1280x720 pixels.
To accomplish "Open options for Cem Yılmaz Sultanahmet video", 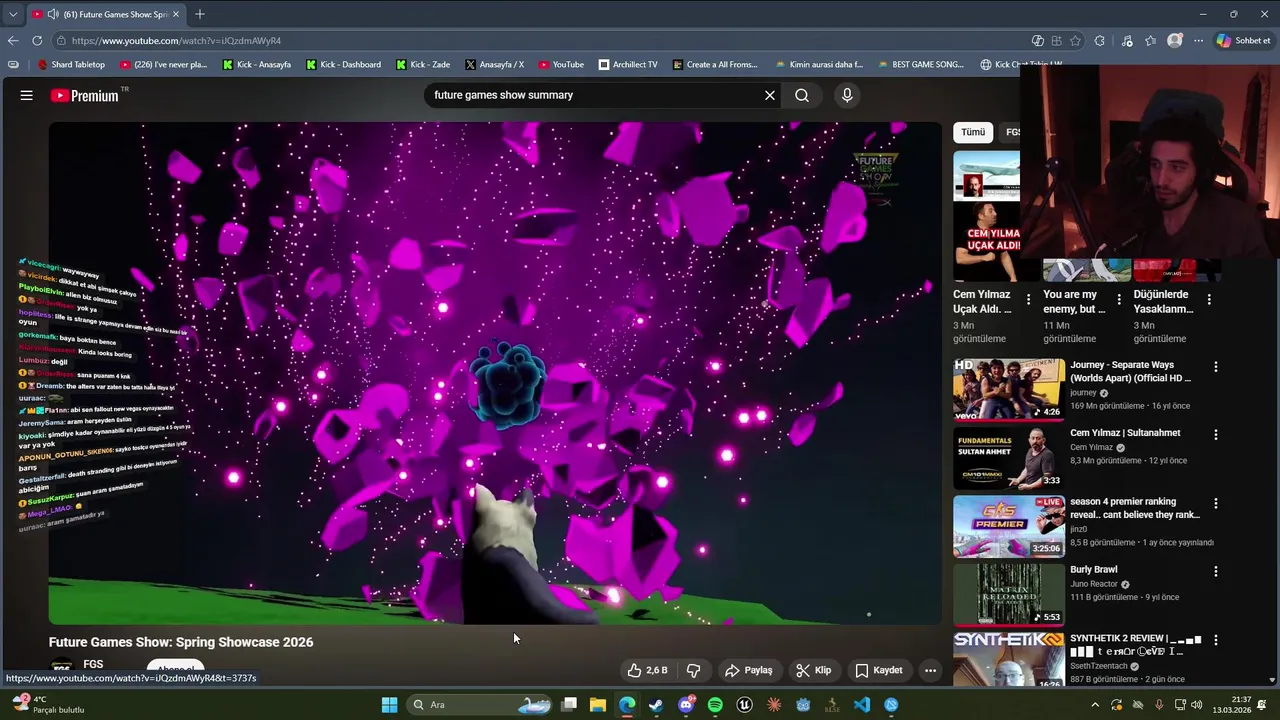I will 1216,435.
